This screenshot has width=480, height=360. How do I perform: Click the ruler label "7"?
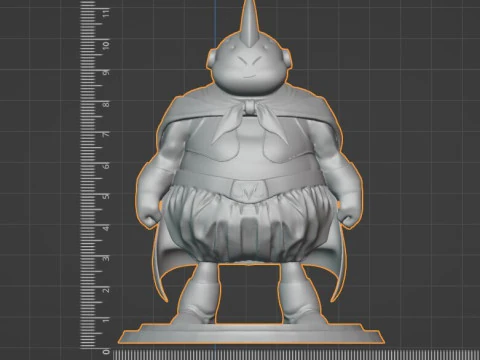(x=106, y=135)
